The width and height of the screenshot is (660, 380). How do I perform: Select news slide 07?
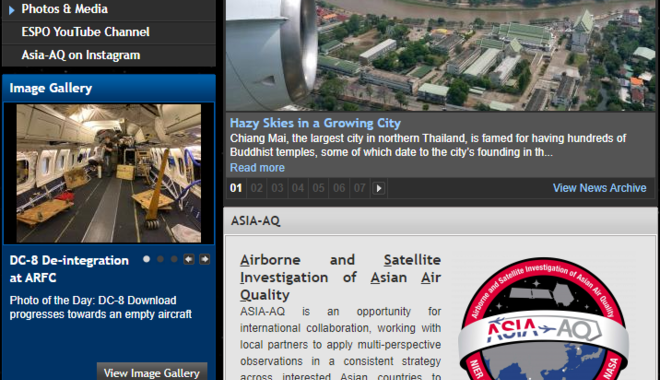pos(359,188)
